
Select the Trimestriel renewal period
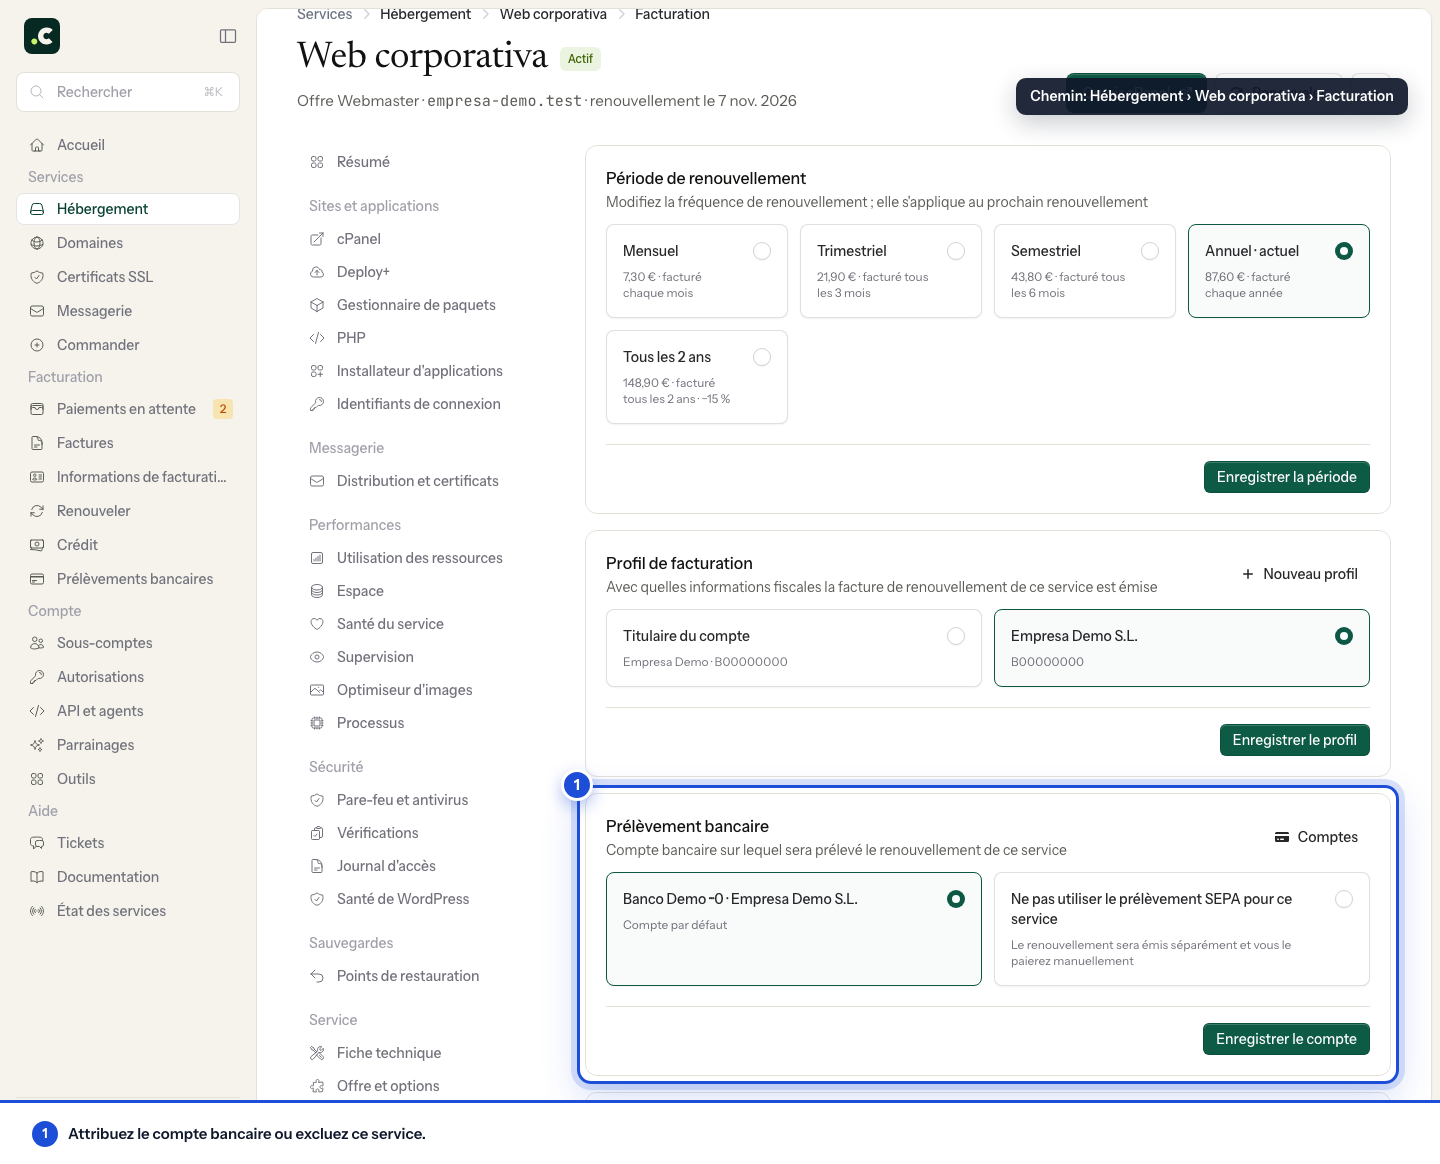coord(891,271)
